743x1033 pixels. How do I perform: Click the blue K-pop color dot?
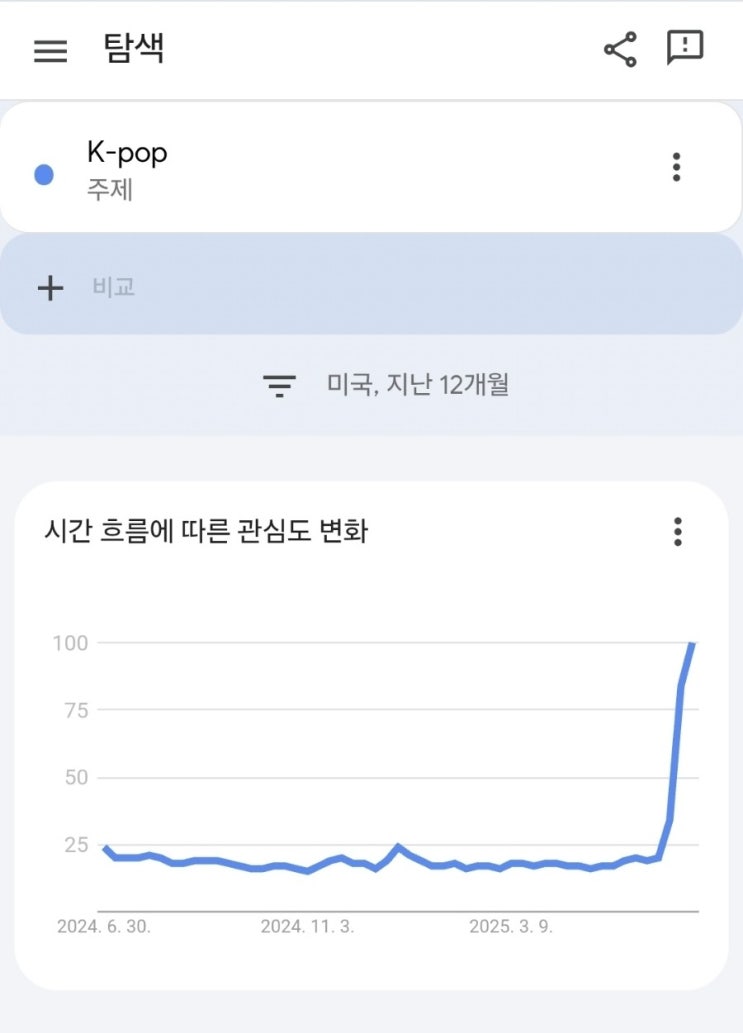click(44, 175)
